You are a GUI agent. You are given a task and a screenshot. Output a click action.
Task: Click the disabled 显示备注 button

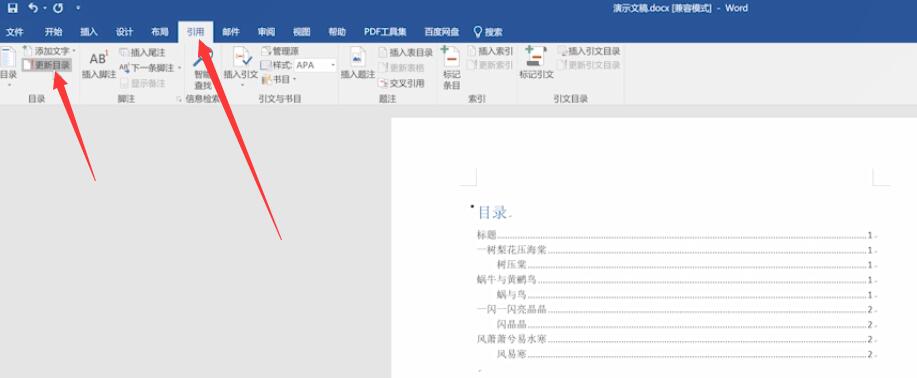click(x=143, y=83)
